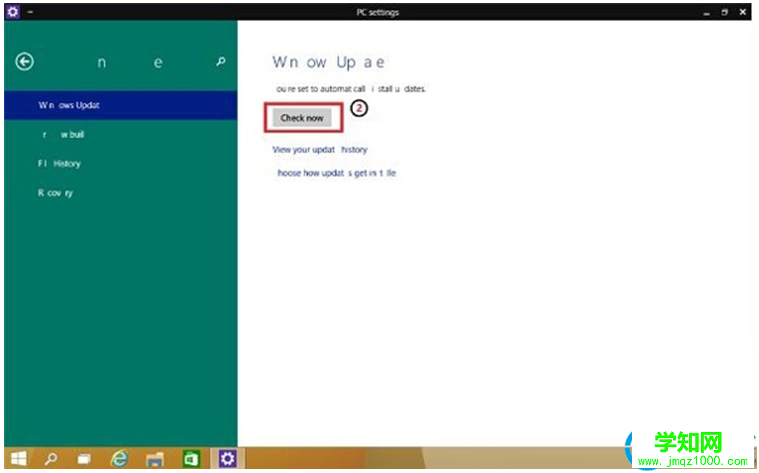Open View your update history link
The height and width of the screenshot is (473, 759).
320,150
